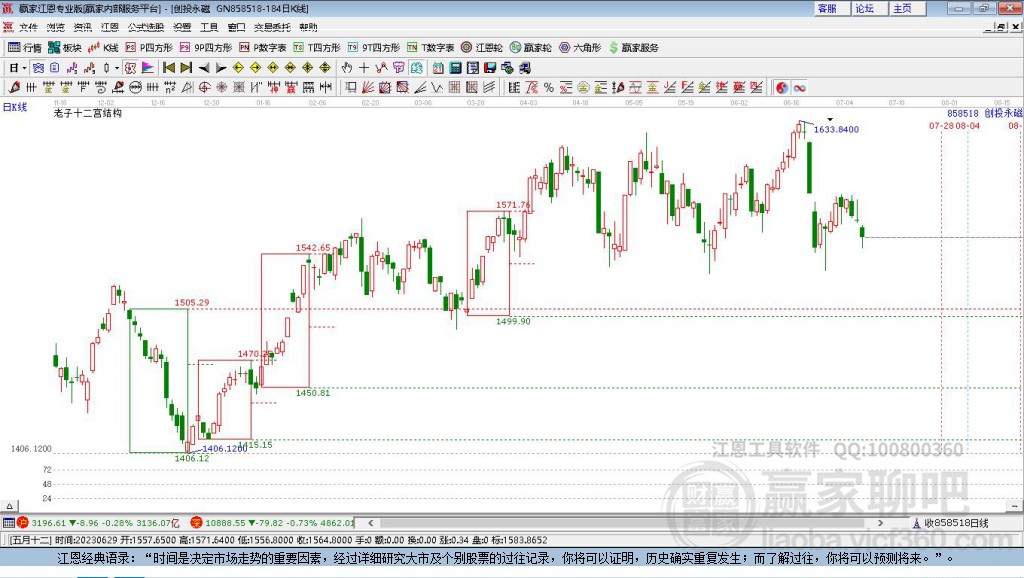Select the hand pan tool
This screenshot has width=1024, height=578.
346,68
